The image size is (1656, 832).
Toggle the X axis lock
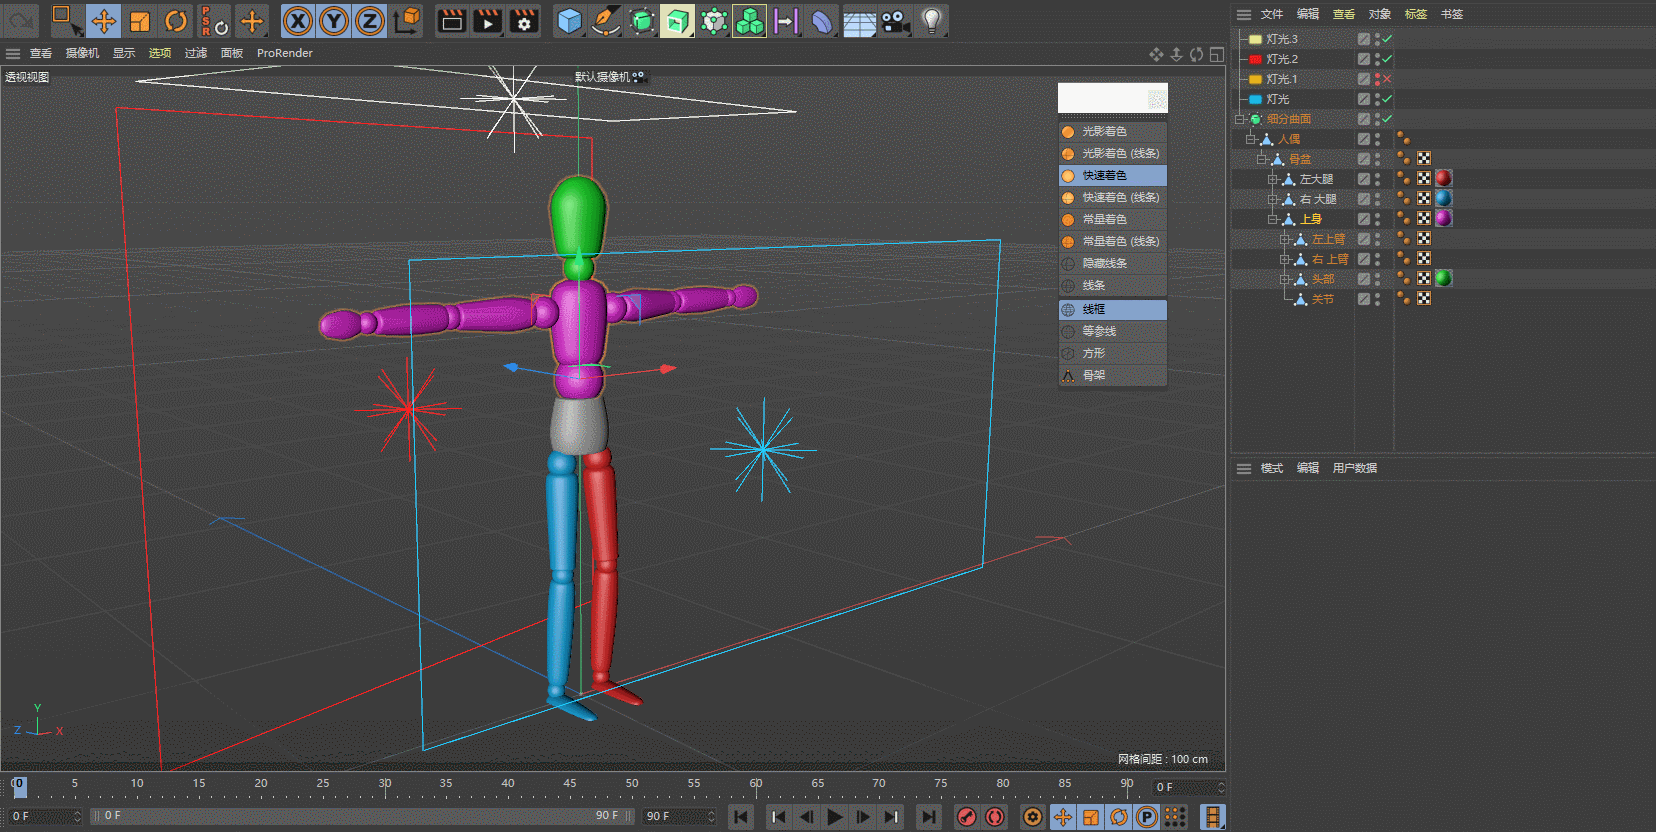297,21
